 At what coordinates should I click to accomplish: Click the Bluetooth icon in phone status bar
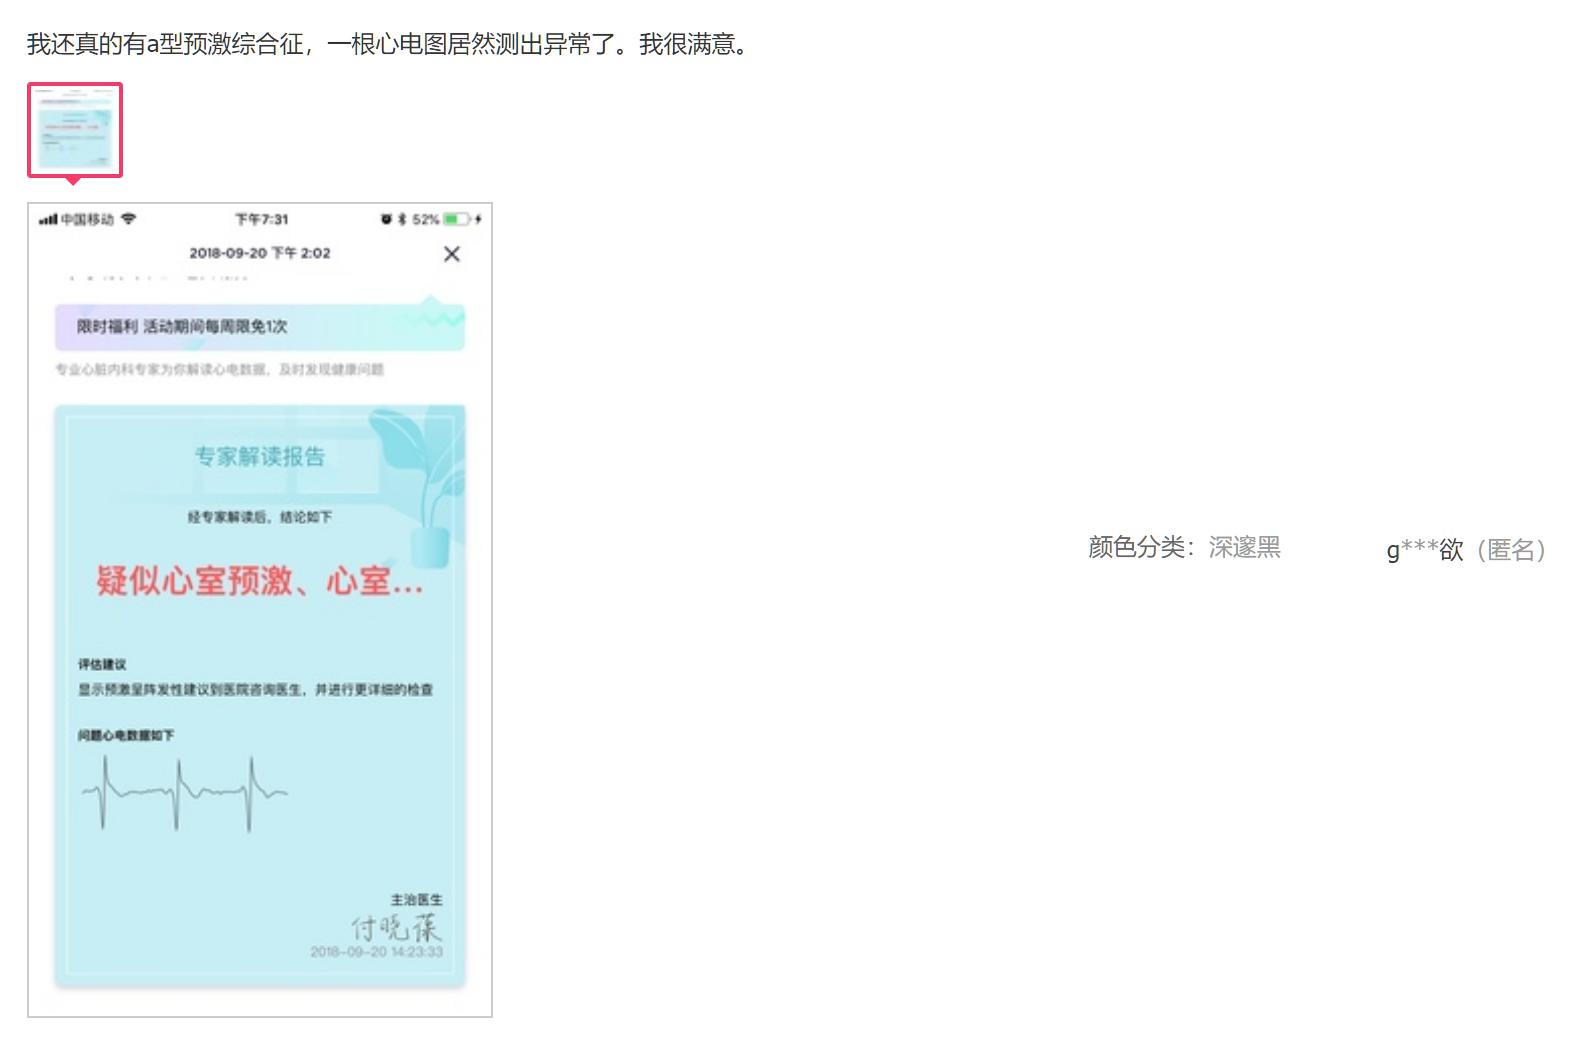click(x=402, y=219)
